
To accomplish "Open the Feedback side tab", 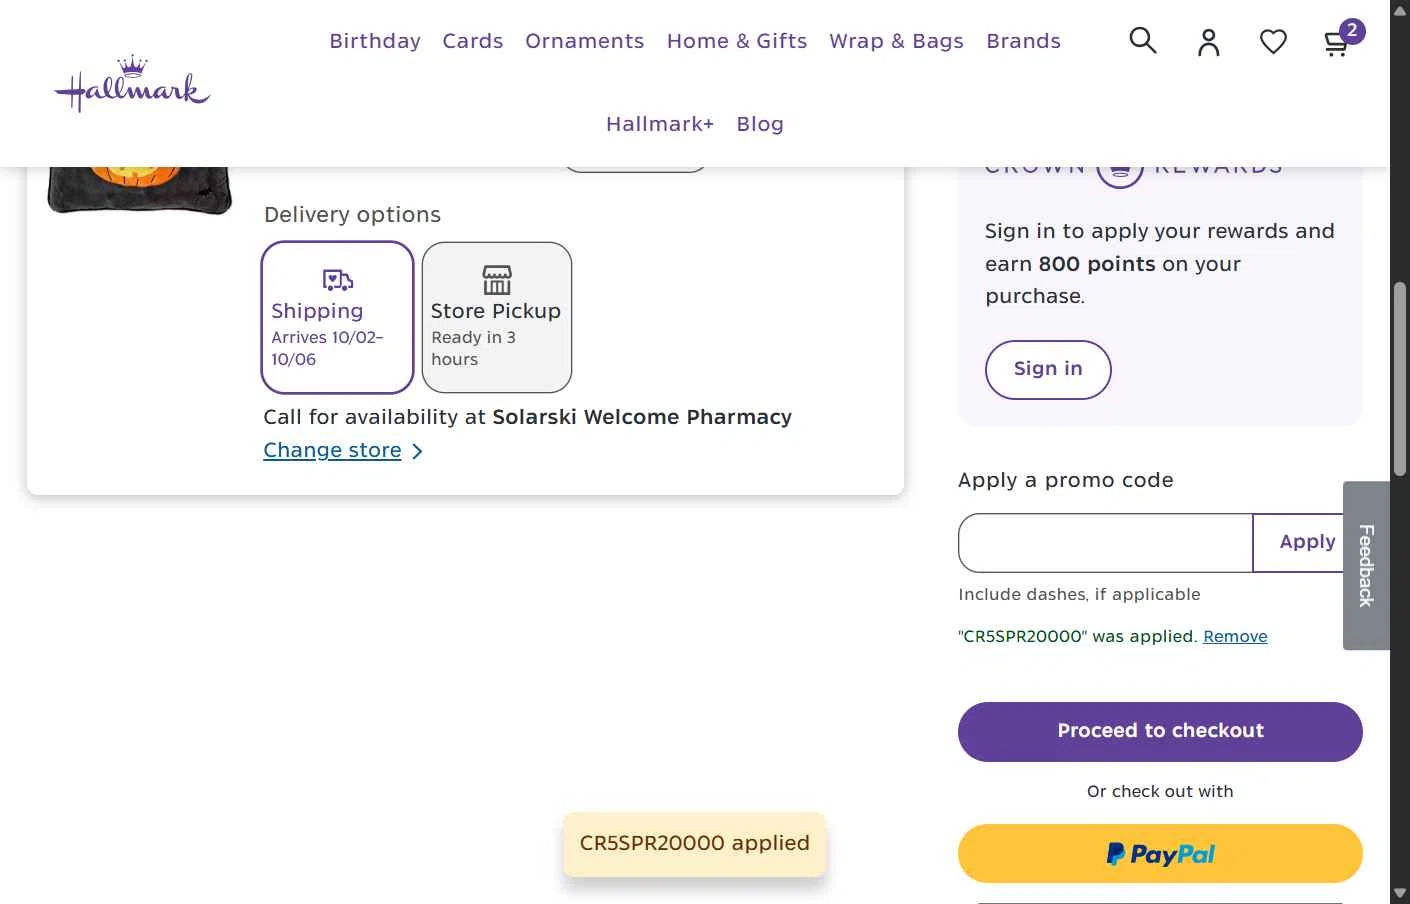I will tap(1366, 566).
